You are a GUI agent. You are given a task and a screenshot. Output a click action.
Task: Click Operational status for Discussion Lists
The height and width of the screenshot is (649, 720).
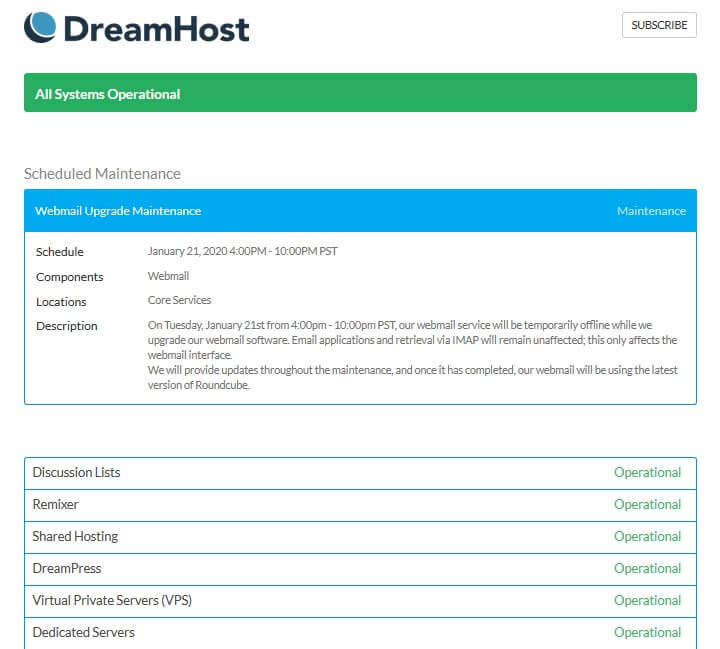pos(647,472)
